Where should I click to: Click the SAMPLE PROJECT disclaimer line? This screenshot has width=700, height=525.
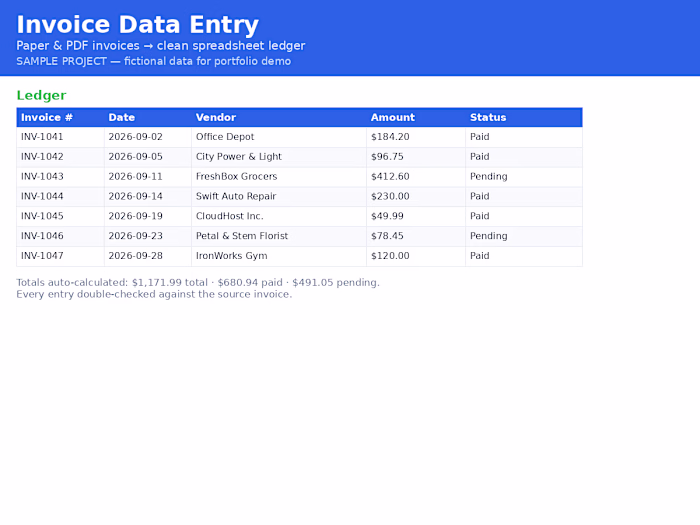pyautogui.click(x=154, y=61)
